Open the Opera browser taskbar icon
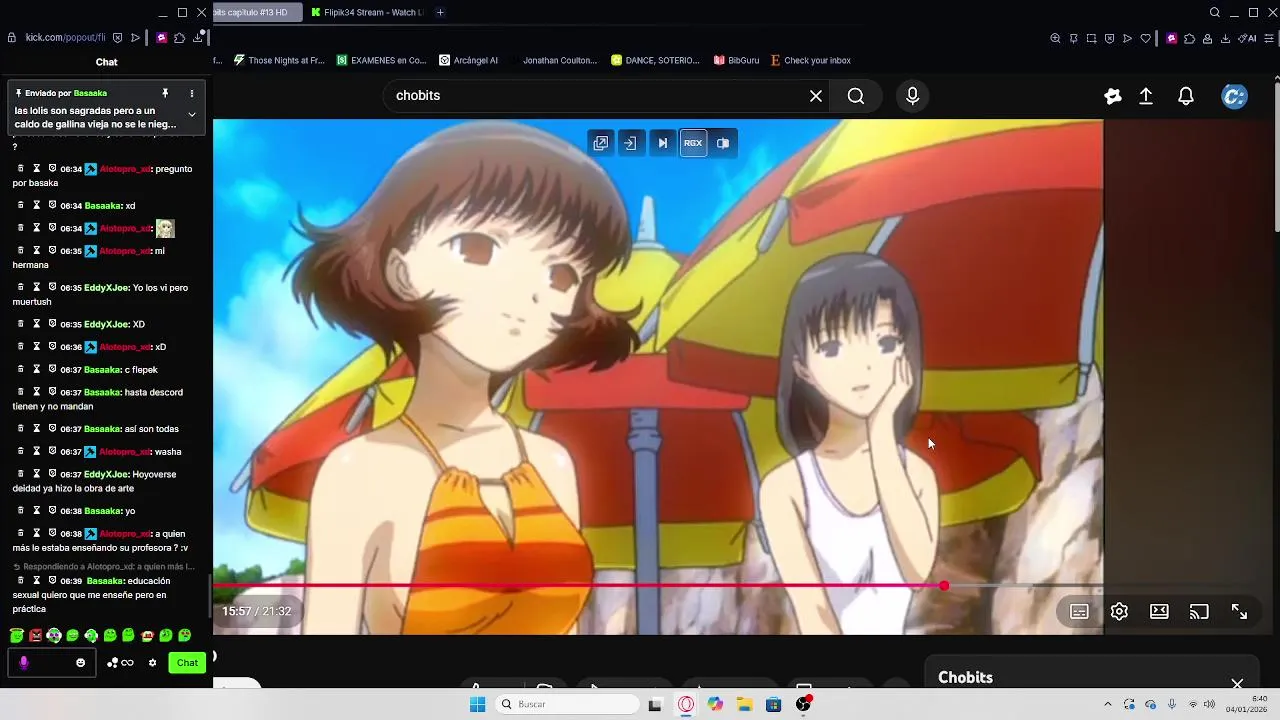This screenshot has width=1280, height=720. point(685,704)
